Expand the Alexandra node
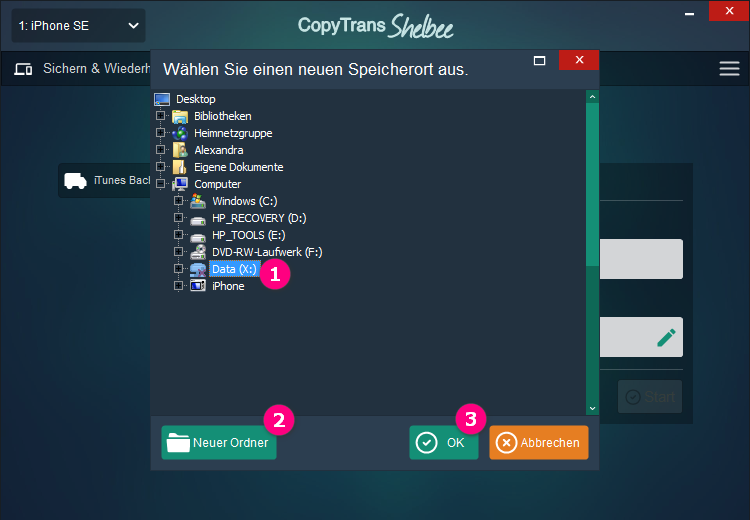750x520 pixels. click(x=160, y=150)
